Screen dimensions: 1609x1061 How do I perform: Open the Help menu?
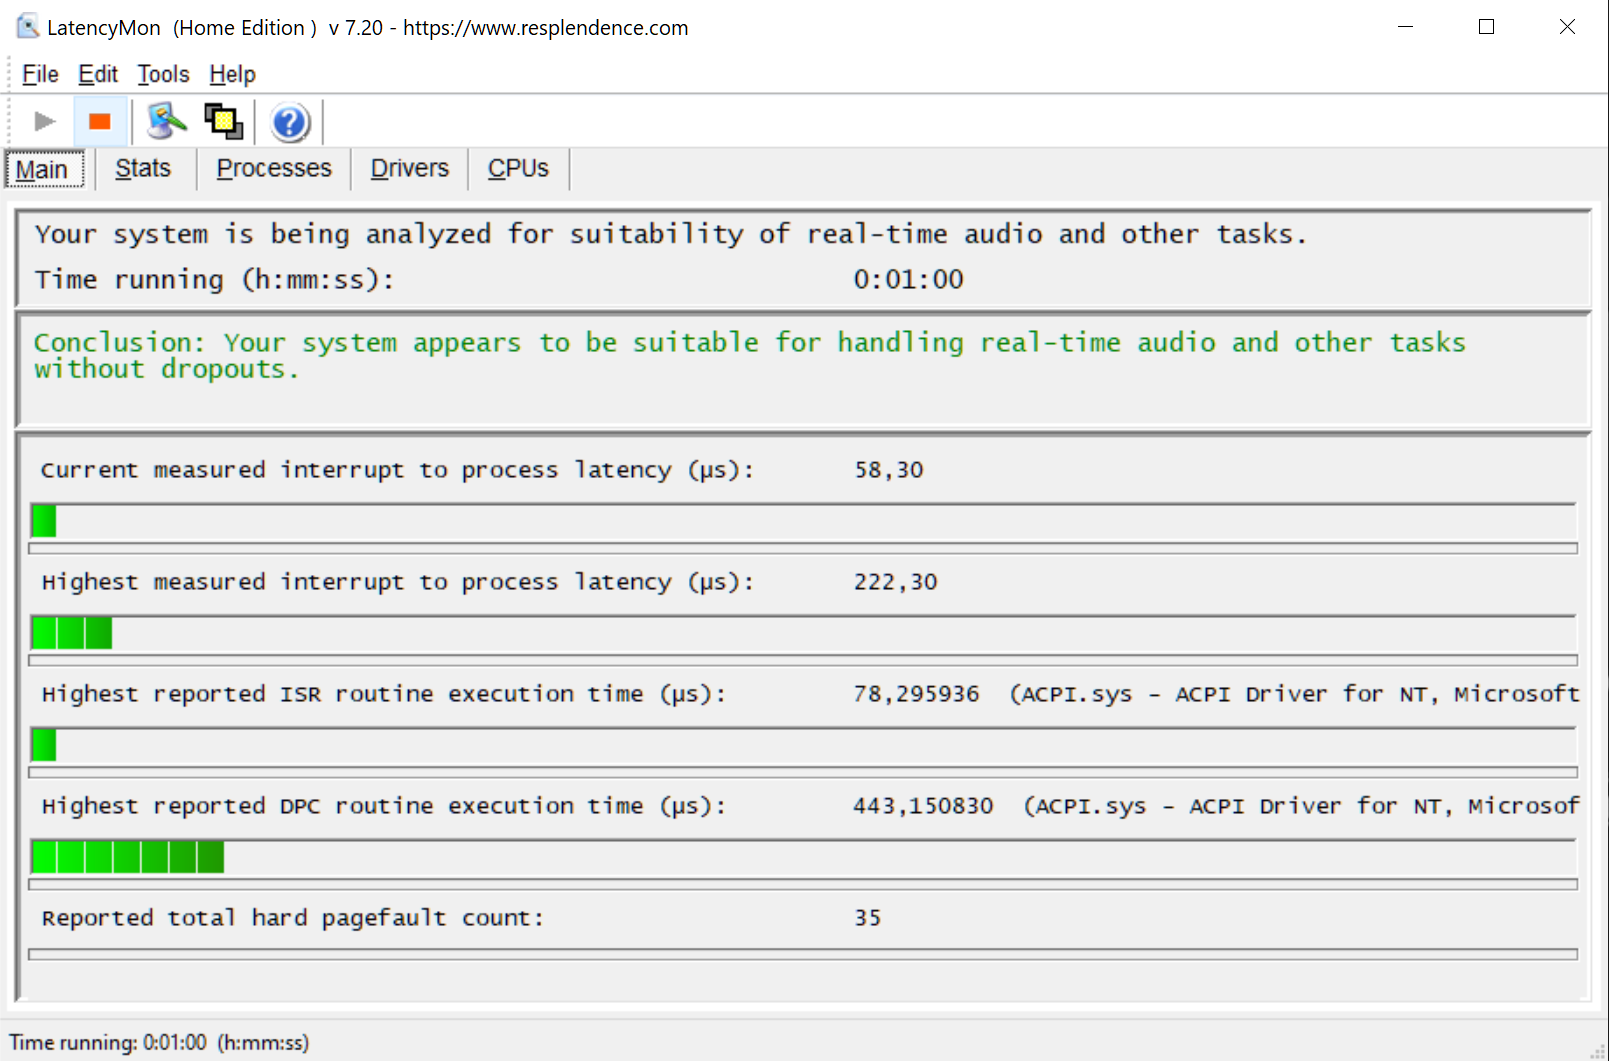pyautogui.click(x=232, y=74)
